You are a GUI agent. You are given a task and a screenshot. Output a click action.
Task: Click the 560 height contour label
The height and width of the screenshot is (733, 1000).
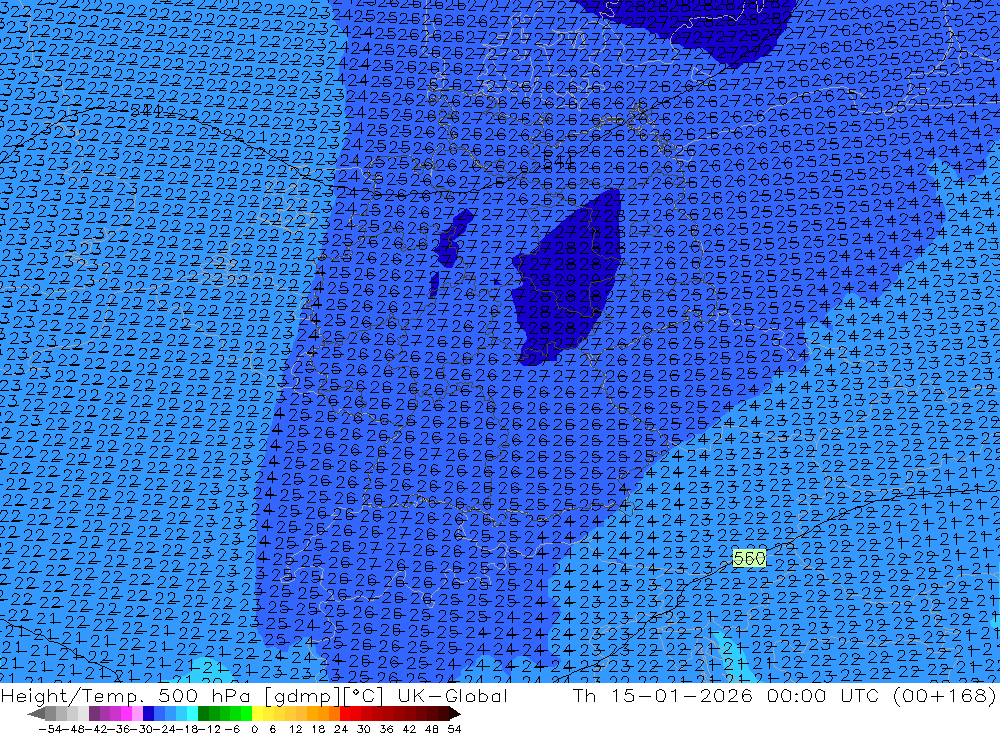coord(749,559)
